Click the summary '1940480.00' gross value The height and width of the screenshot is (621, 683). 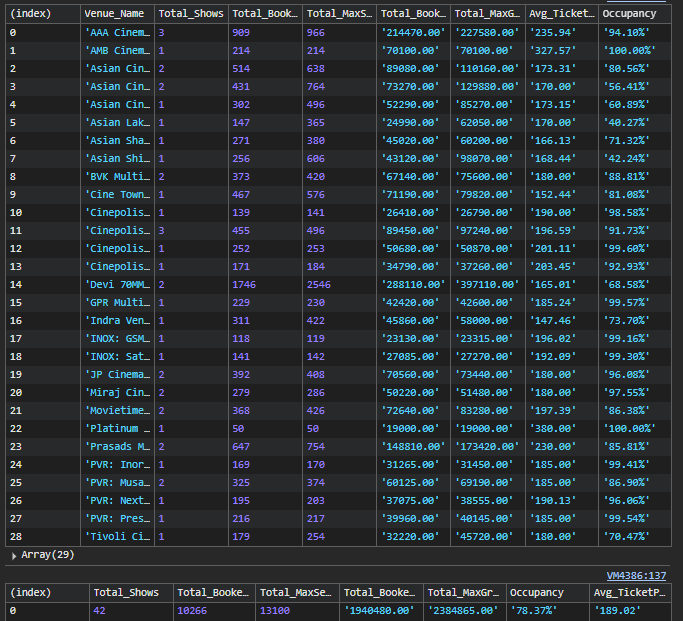point(379,611)
